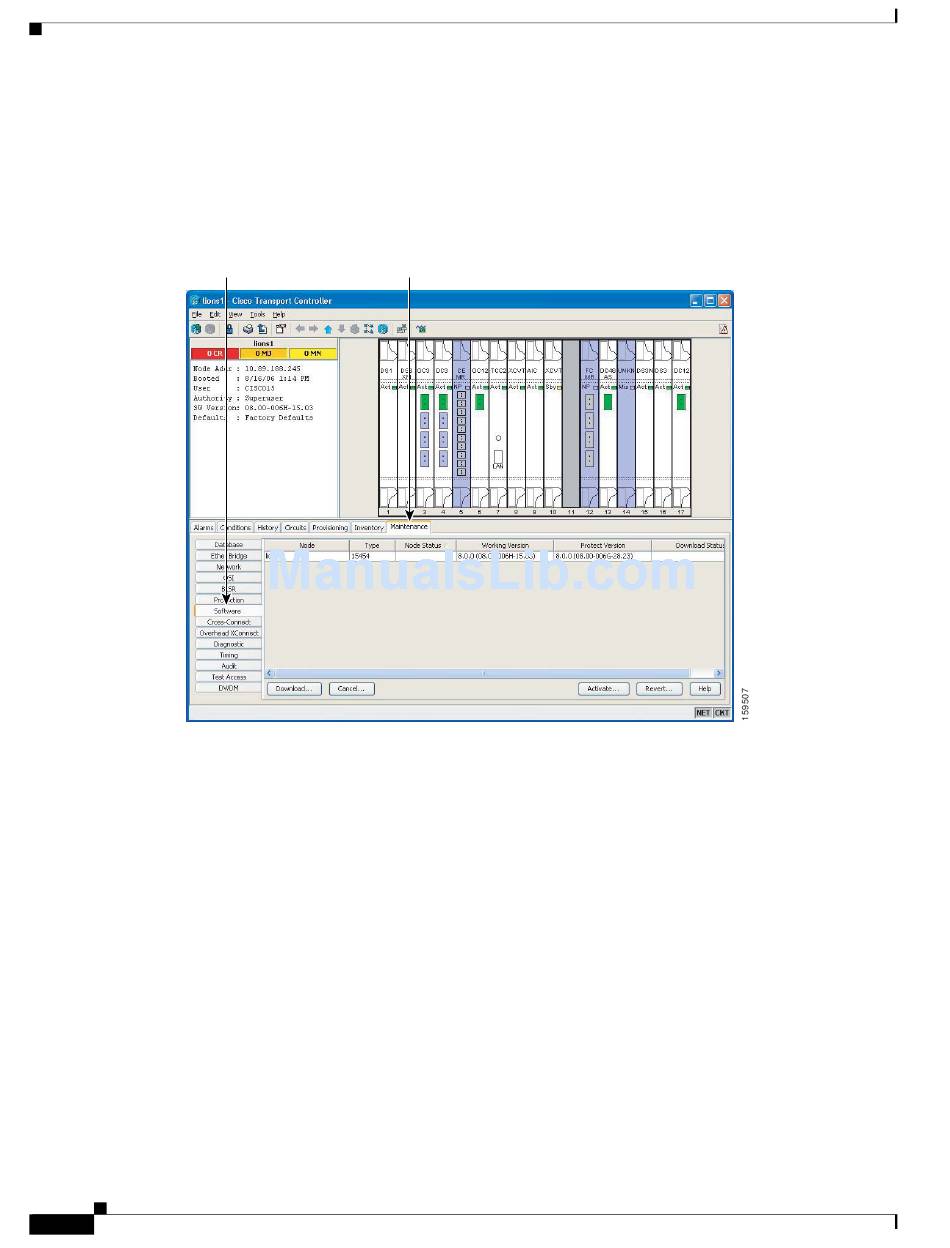This screenshot has width=950, height=1248.
Task: Switch to the Inventory tab
Action: (369, 527)
